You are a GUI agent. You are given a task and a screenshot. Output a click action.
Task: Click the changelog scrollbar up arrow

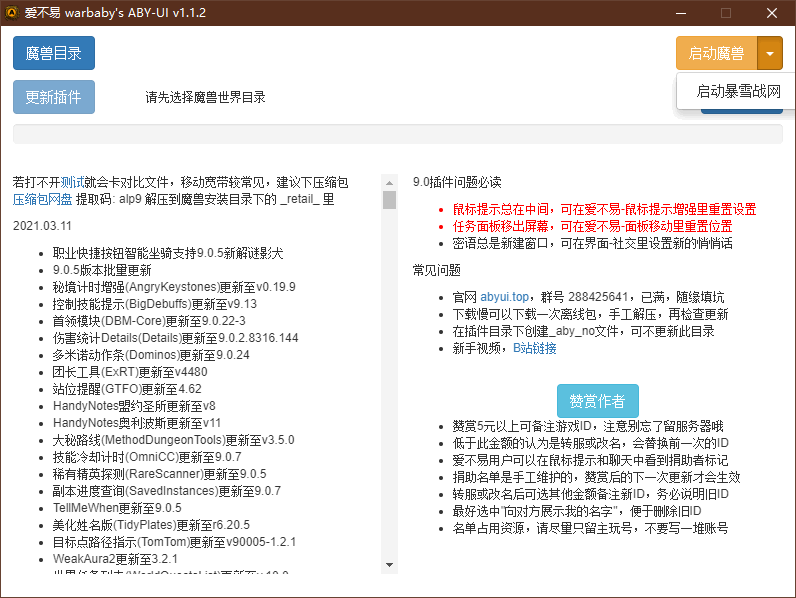tap(389, 181)
